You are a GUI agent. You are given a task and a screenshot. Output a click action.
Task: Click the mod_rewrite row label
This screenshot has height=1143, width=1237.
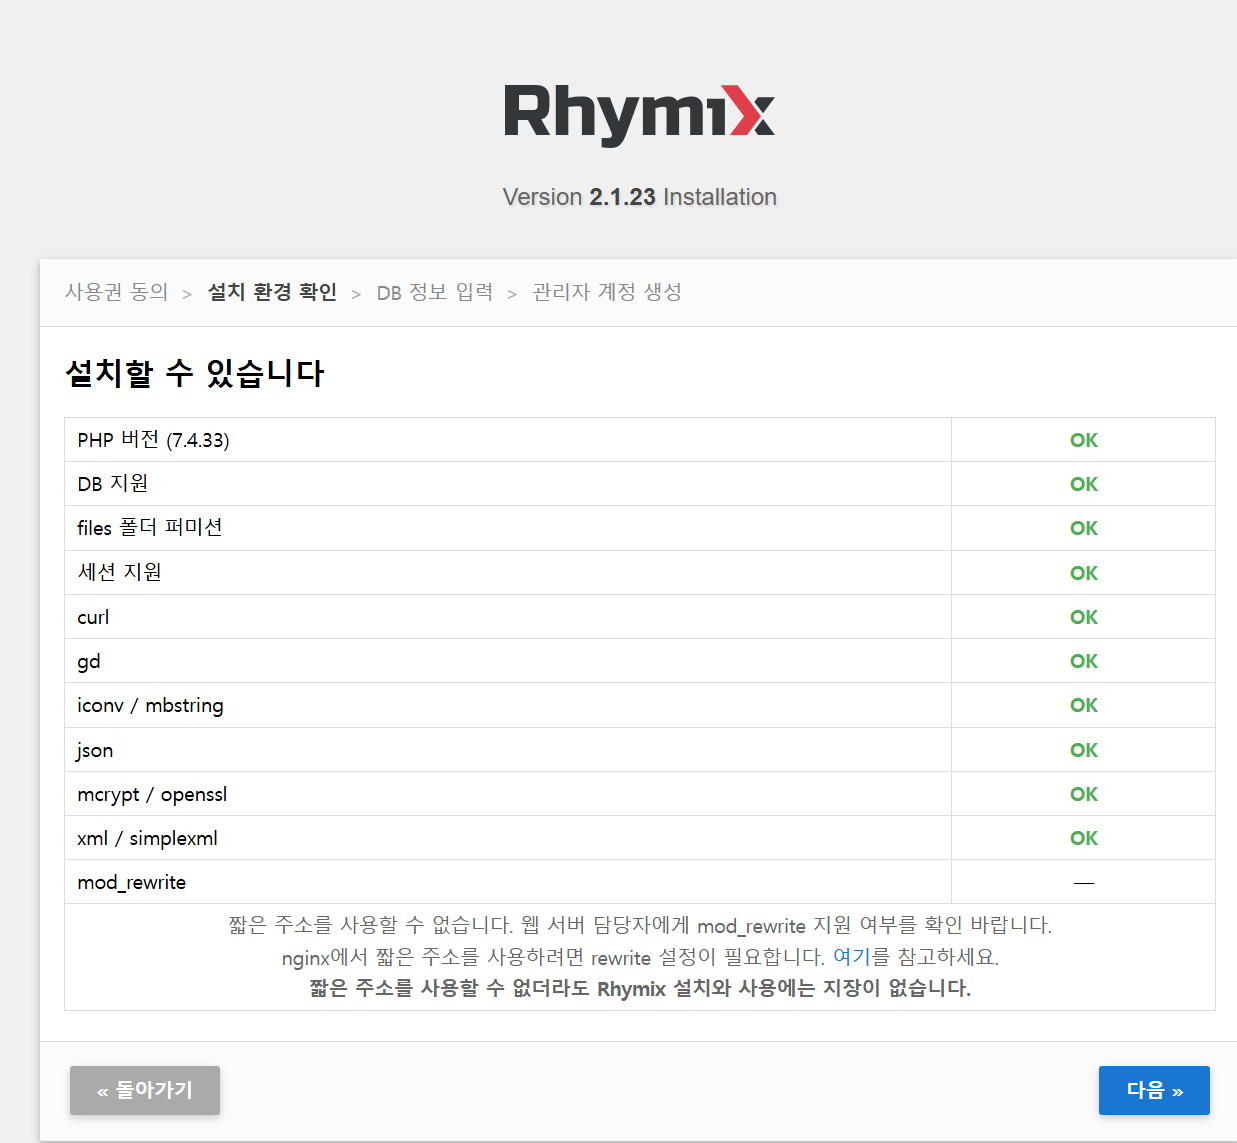coord(131,882)
